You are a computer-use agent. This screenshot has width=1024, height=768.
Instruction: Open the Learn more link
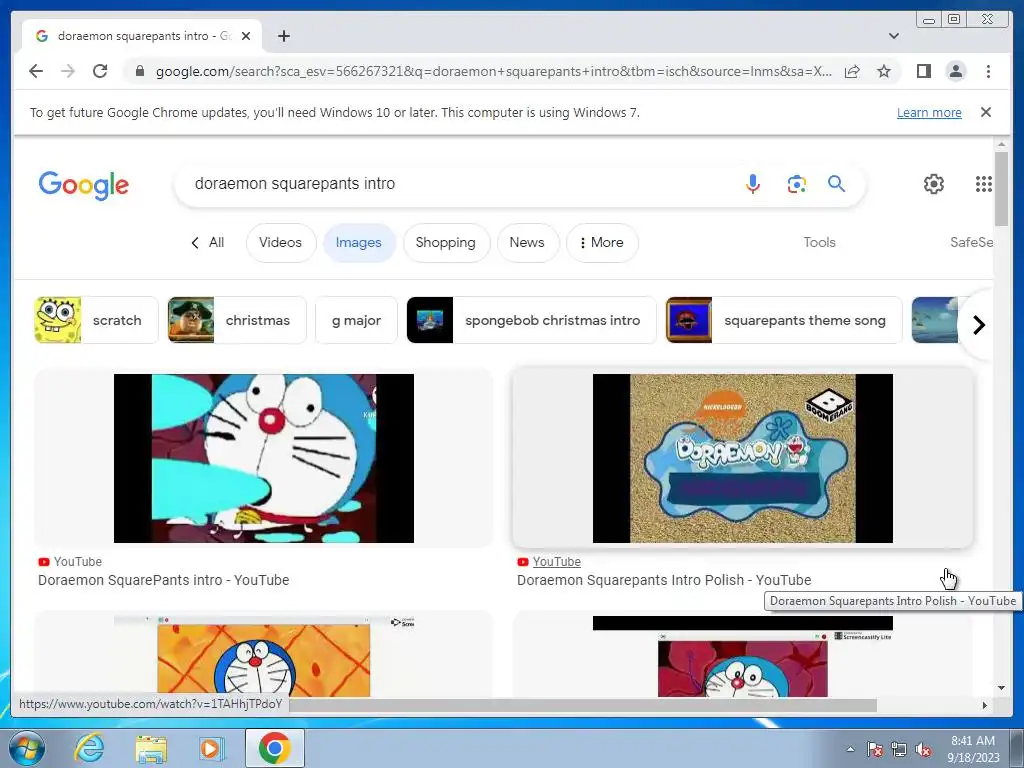929,112
